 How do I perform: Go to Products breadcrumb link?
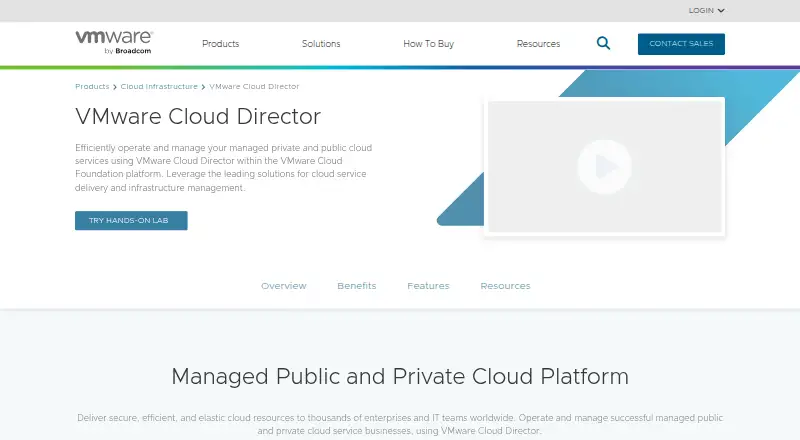92,87
